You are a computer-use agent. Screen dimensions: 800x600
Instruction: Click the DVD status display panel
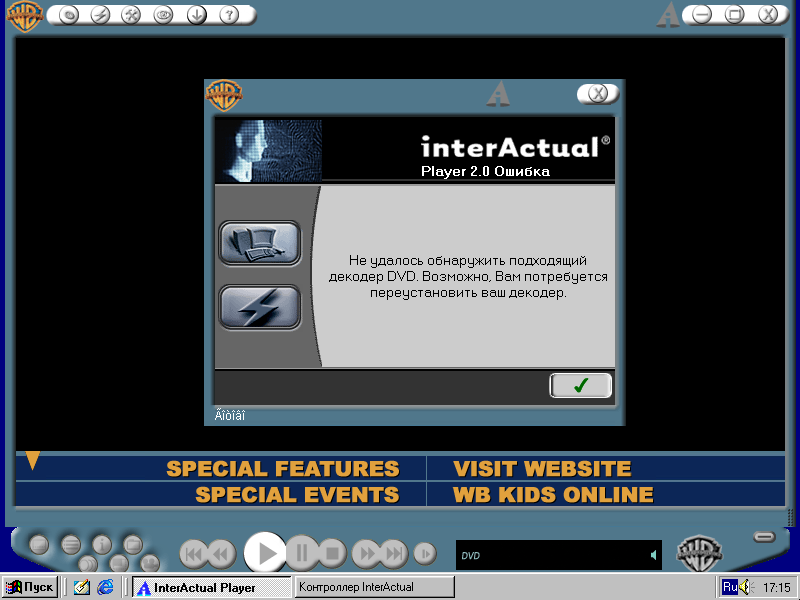pos(559,555)
